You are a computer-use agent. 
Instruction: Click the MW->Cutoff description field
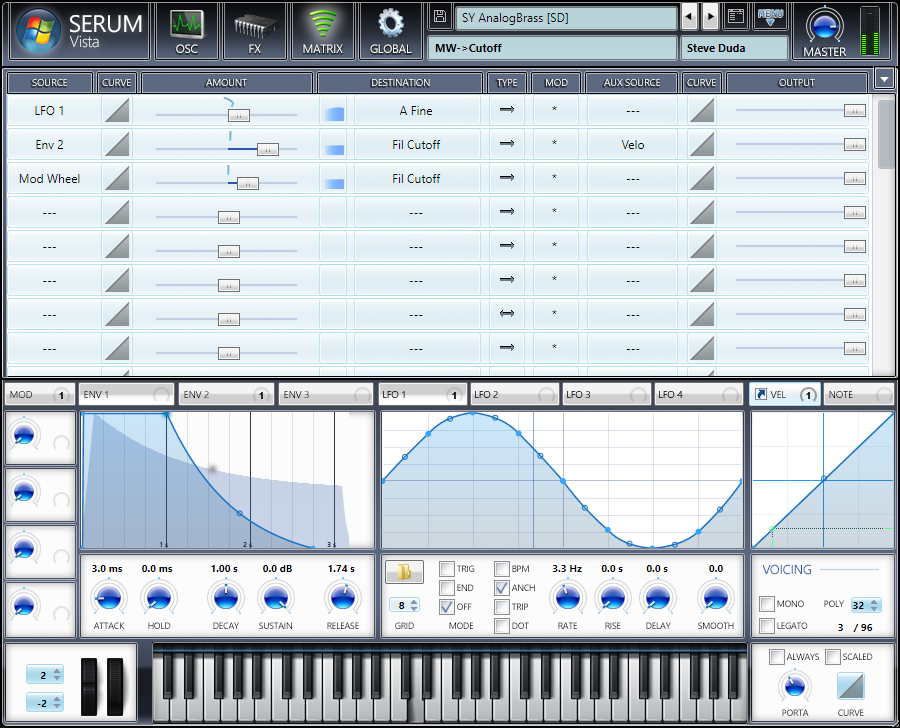pos(552,48)
